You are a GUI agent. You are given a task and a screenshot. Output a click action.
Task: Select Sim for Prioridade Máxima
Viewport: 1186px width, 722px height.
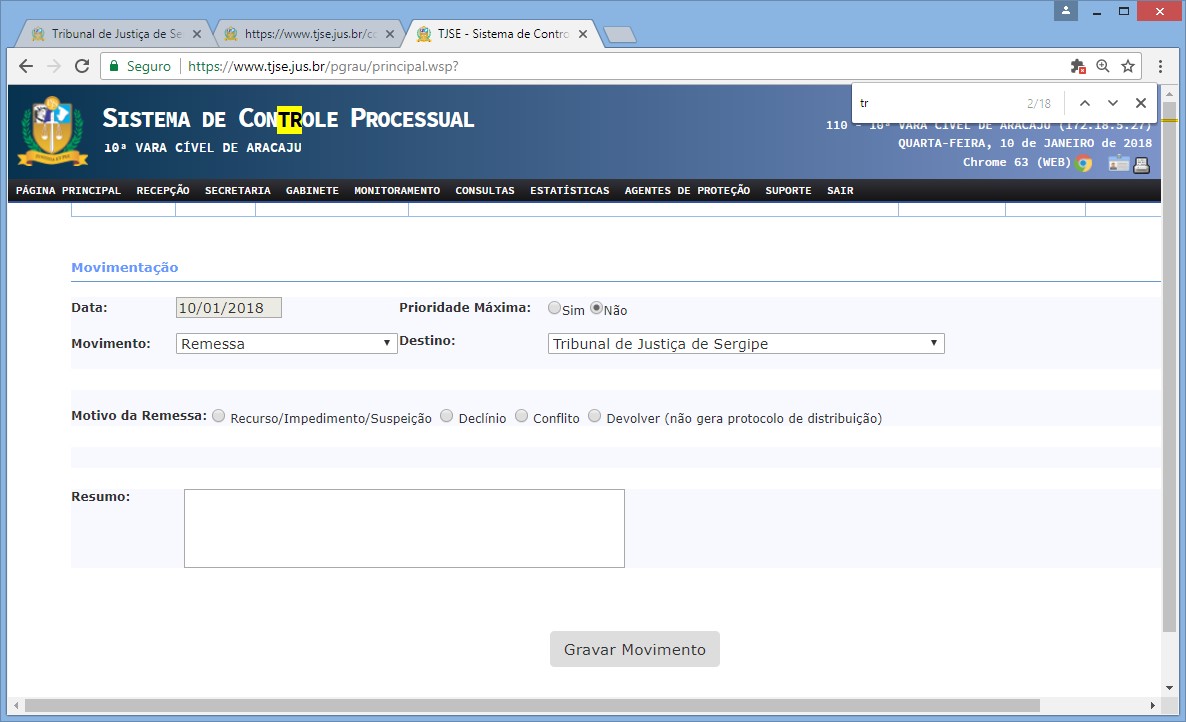(x=554, y=308)
